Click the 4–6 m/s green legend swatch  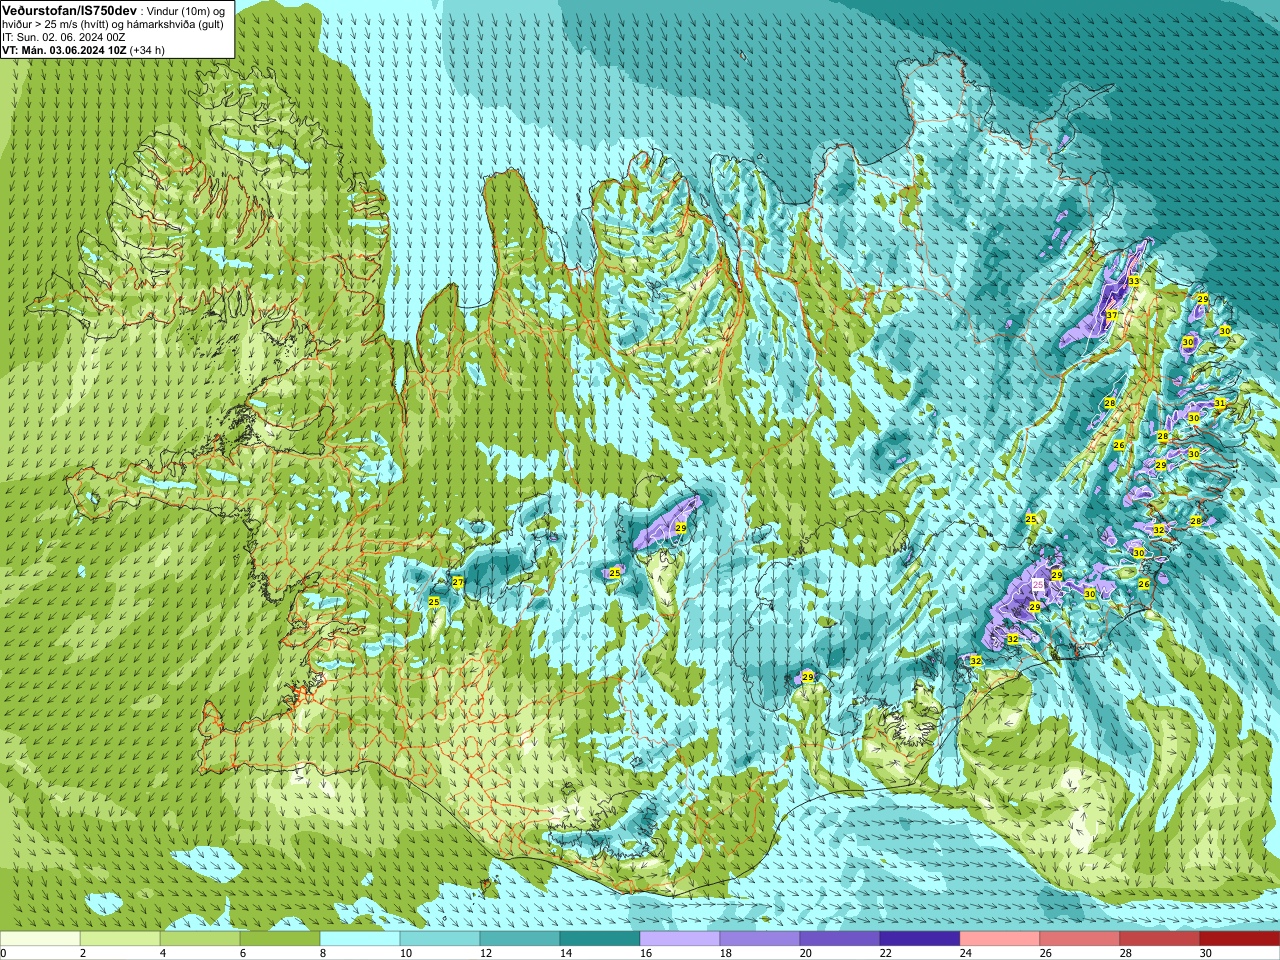pos(200,938)
